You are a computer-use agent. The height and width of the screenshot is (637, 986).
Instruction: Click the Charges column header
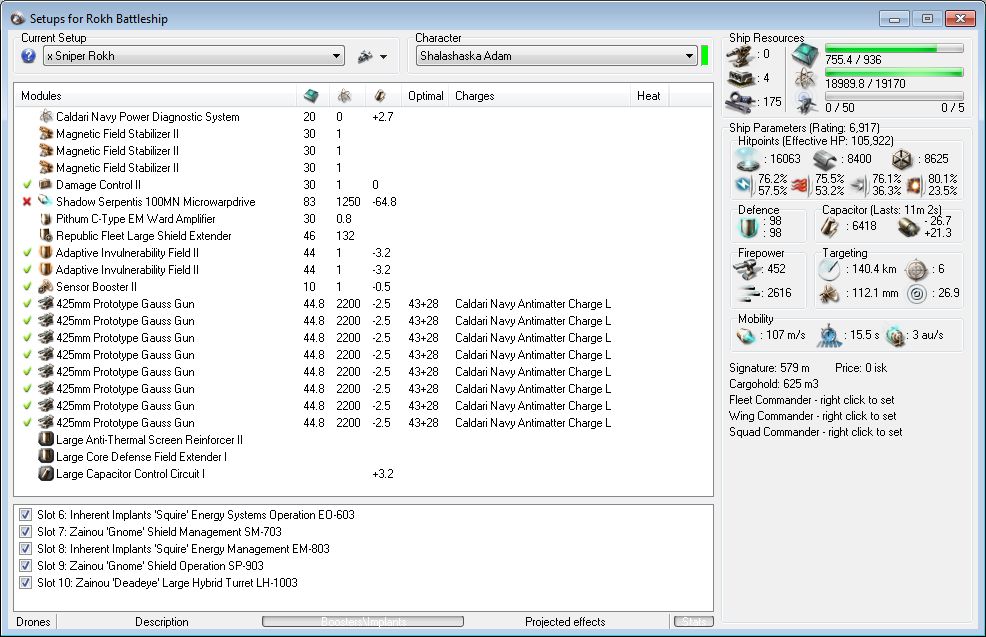pyautogui.click(x=475, y=96)
